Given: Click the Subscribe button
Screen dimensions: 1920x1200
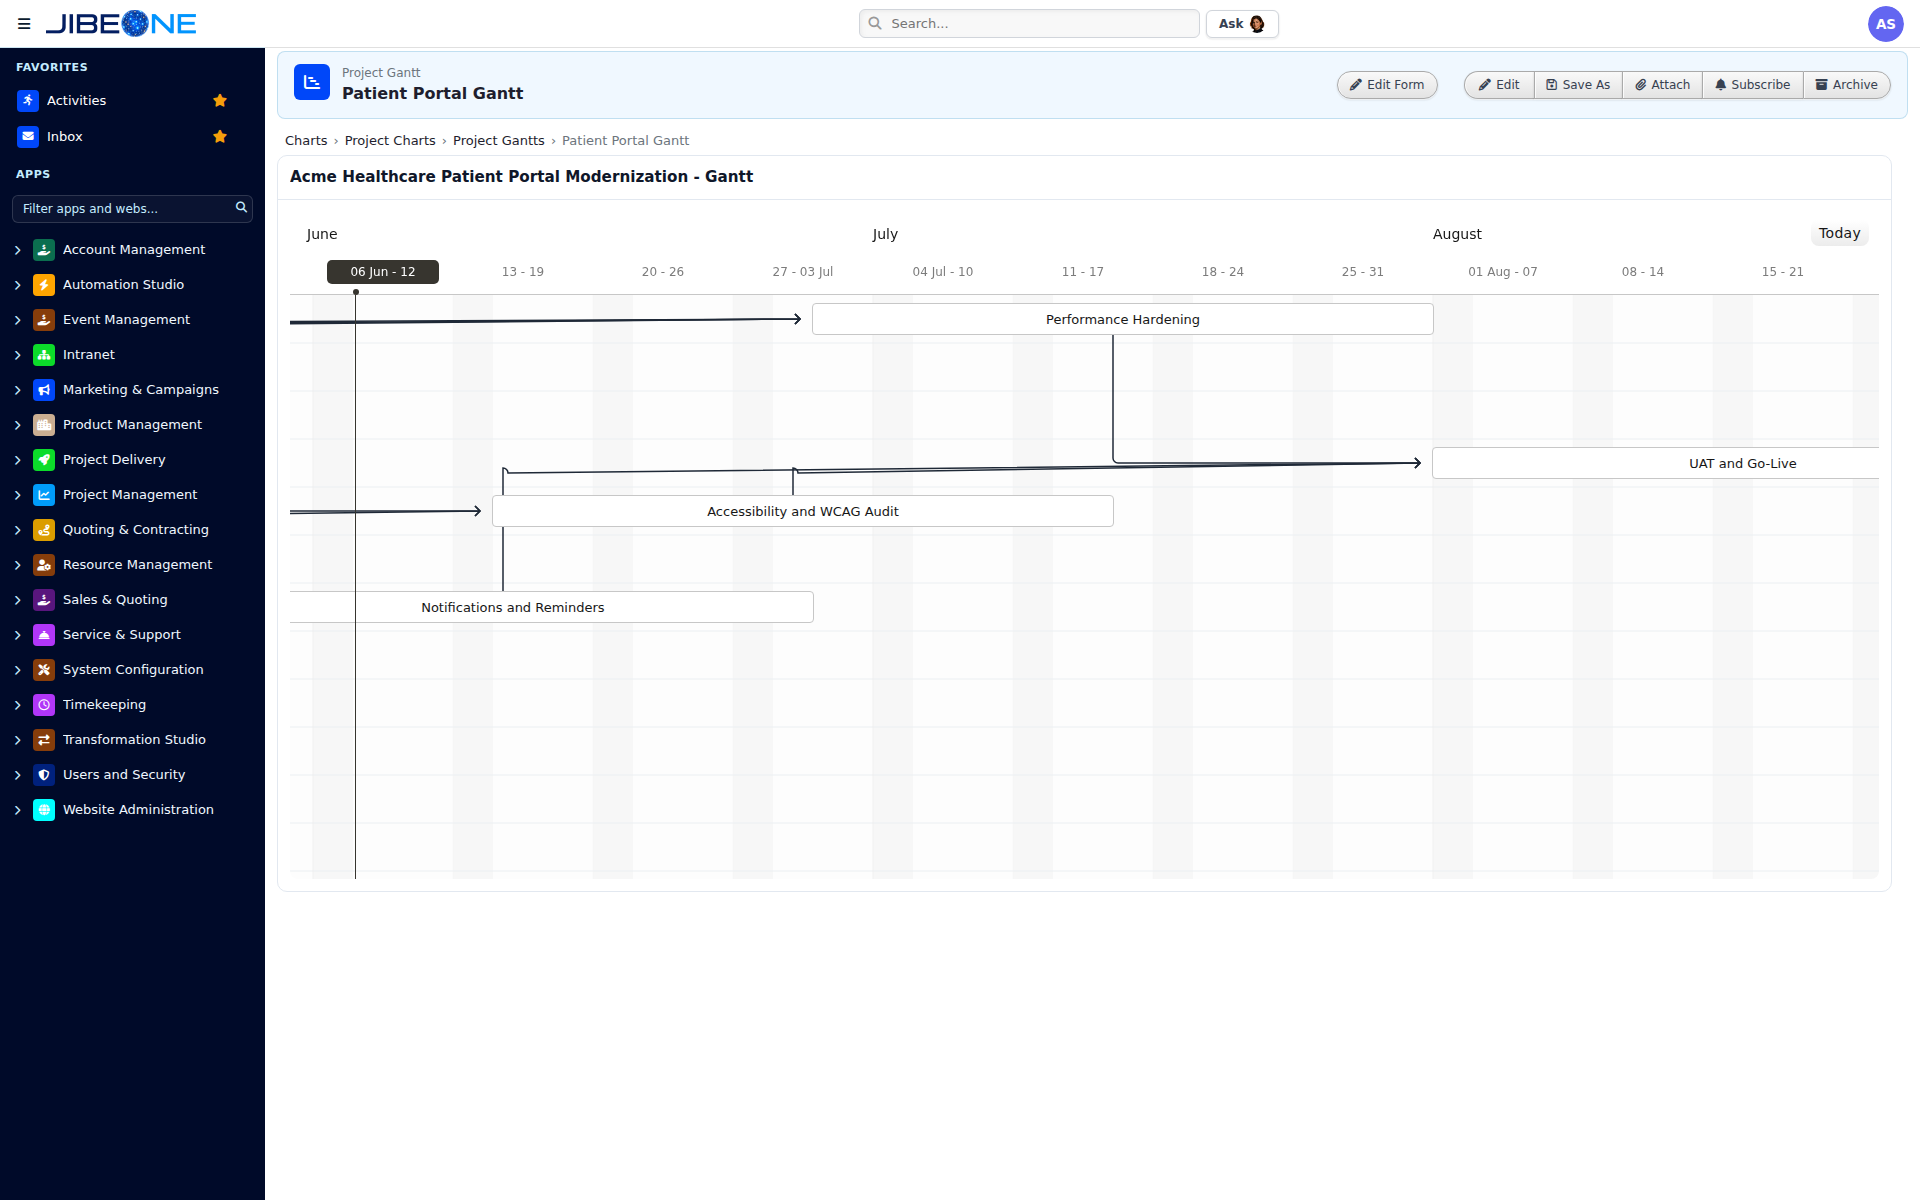Looking at the screenshot, I should click(1752, 85).
